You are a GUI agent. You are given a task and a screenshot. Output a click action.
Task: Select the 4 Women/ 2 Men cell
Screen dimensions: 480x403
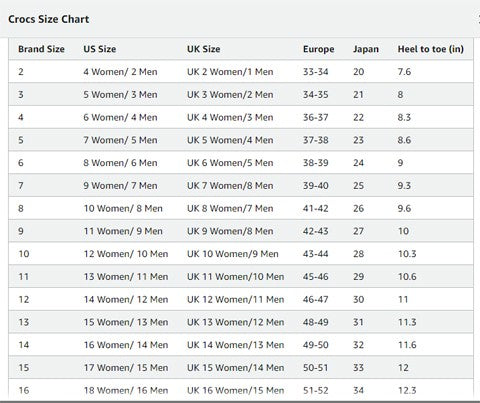[120, 72]
